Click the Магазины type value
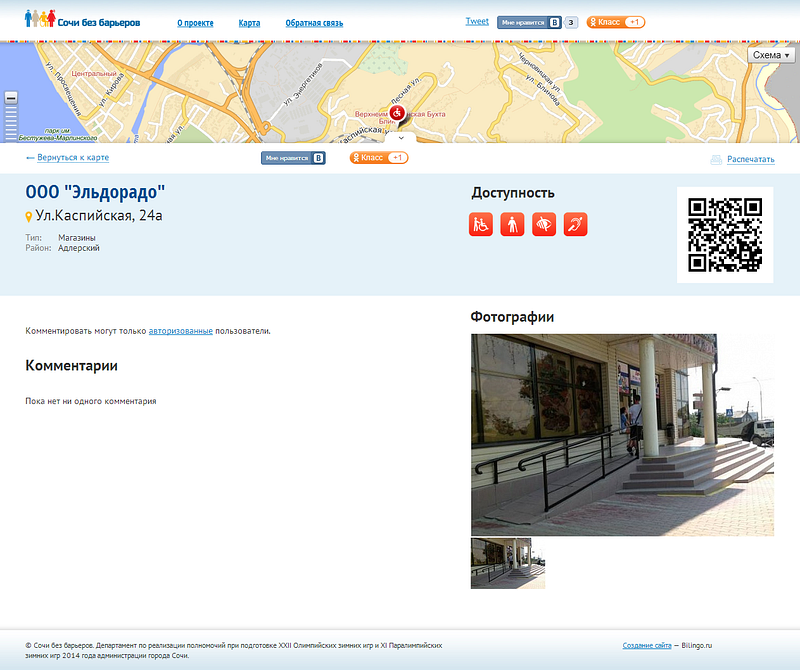The width and height of the screenshot is (800, 670). pyautogui.click(x=77, y=238)
